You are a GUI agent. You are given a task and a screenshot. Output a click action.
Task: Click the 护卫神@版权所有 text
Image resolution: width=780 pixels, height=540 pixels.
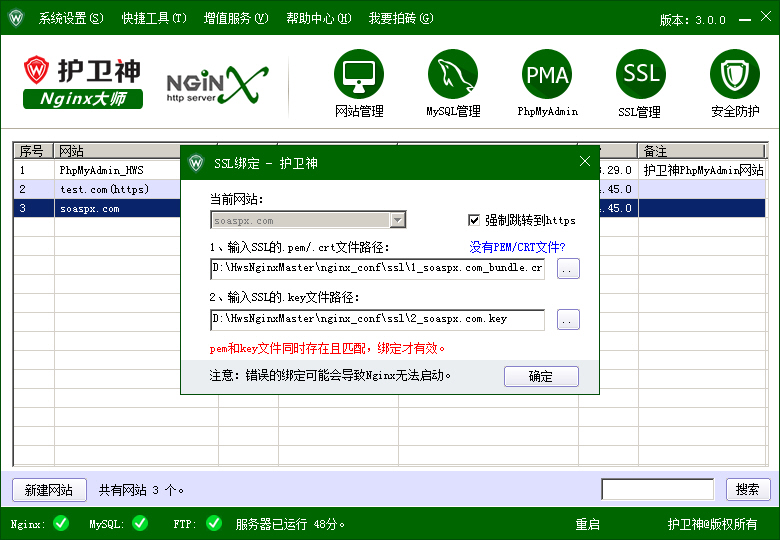[x=712, y=524]
